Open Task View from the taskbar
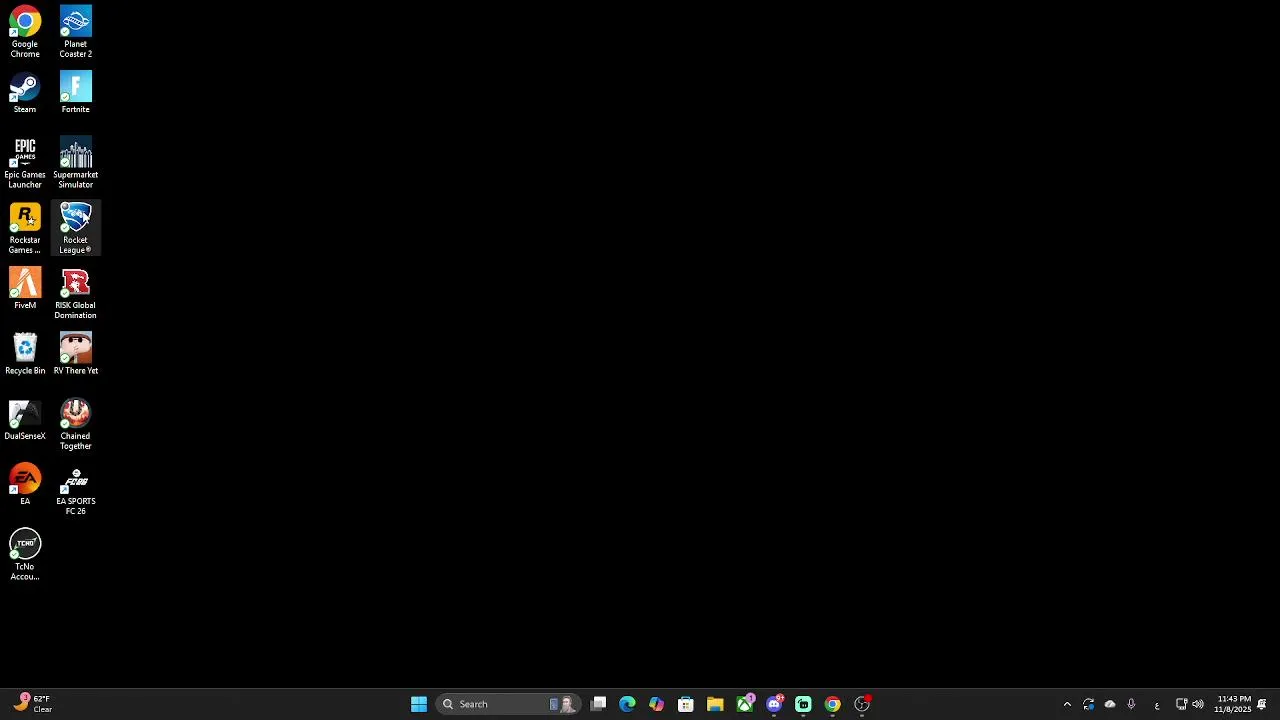Screen dimensions: 1280x720 coord(598,704)
